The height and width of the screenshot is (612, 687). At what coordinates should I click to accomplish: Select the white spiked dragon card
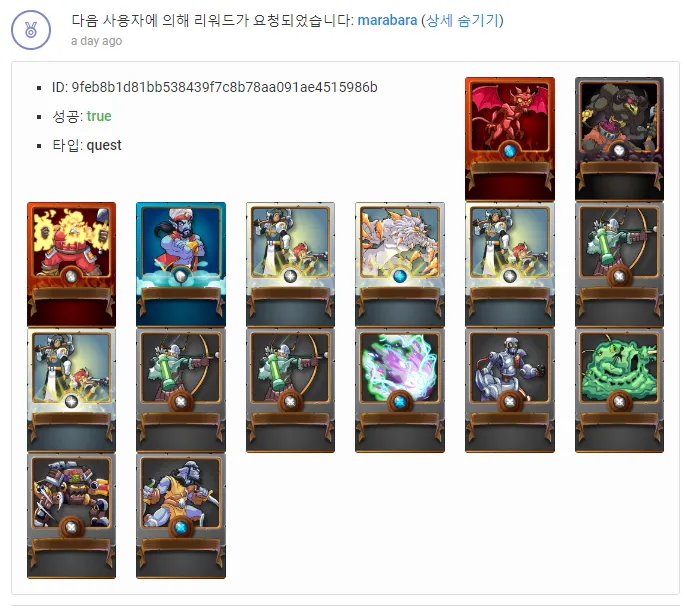[x=400, y=264]
